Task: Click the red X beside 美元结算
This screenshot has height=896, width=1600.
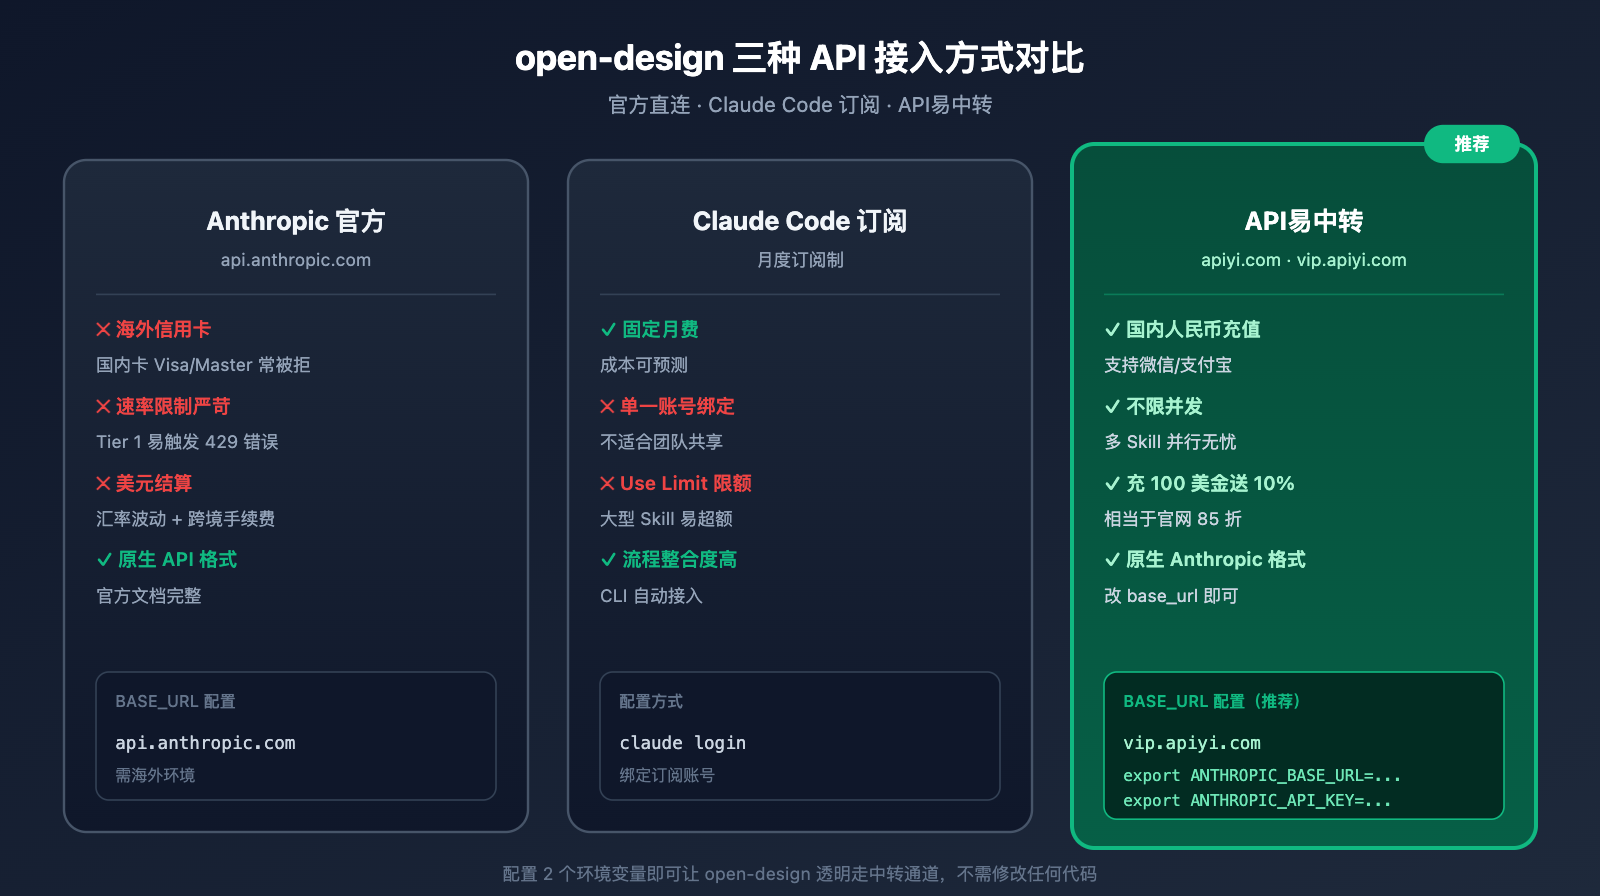Action: pyautogui.click(x=103, y=483)
